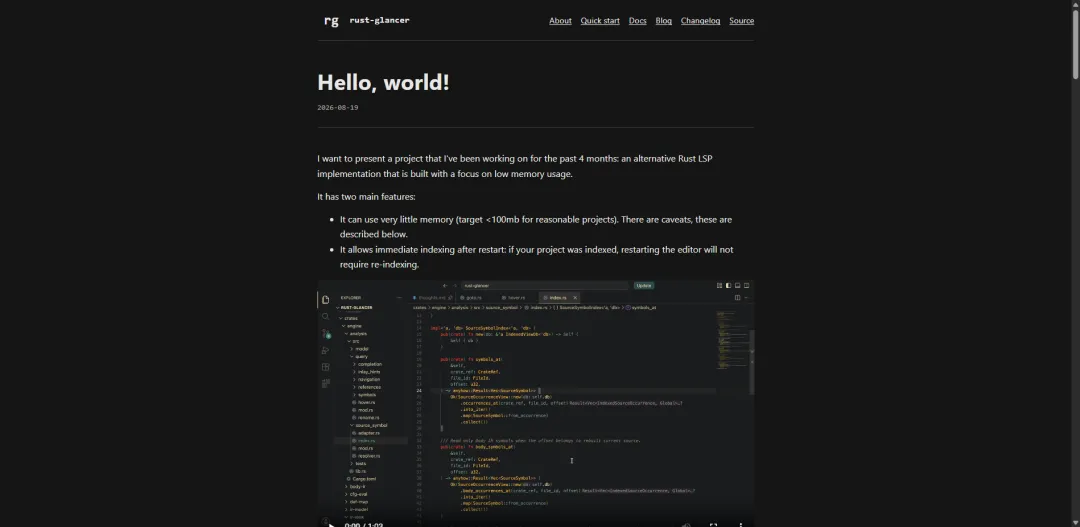
Task: Select index.rs in the file tree
Action: click(x=366, y=441)
